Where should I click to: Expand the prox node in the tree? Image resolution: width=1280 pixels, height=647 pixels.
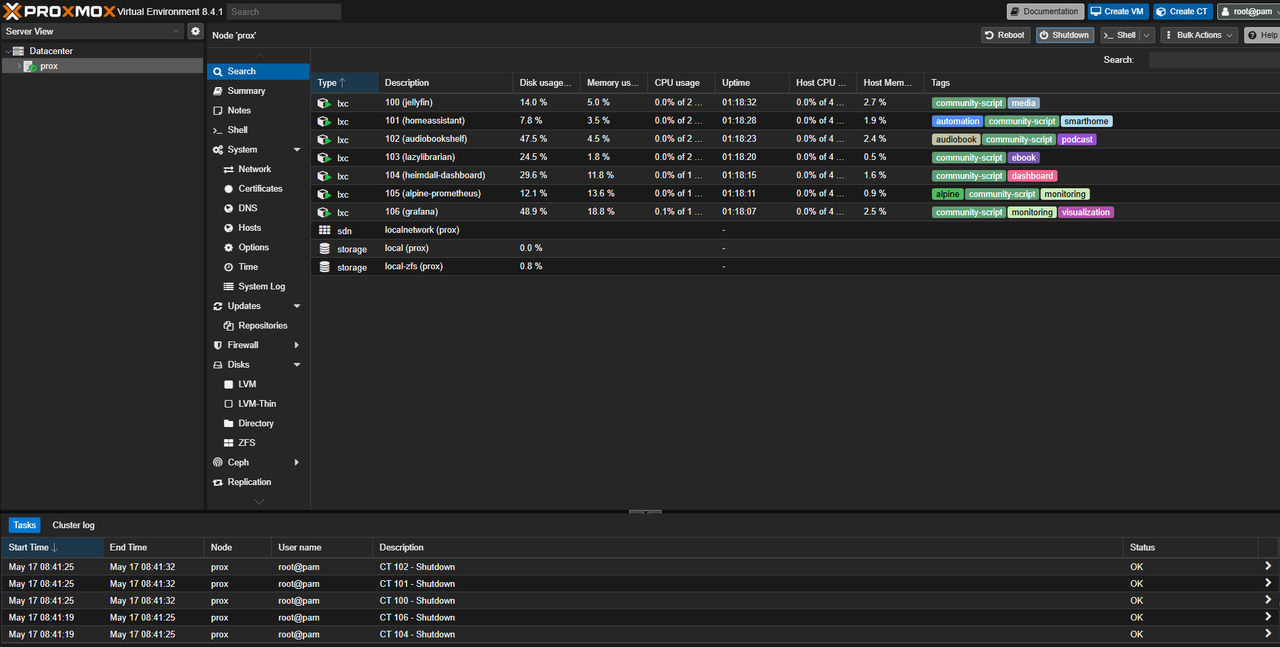click(x=18, y=66)
